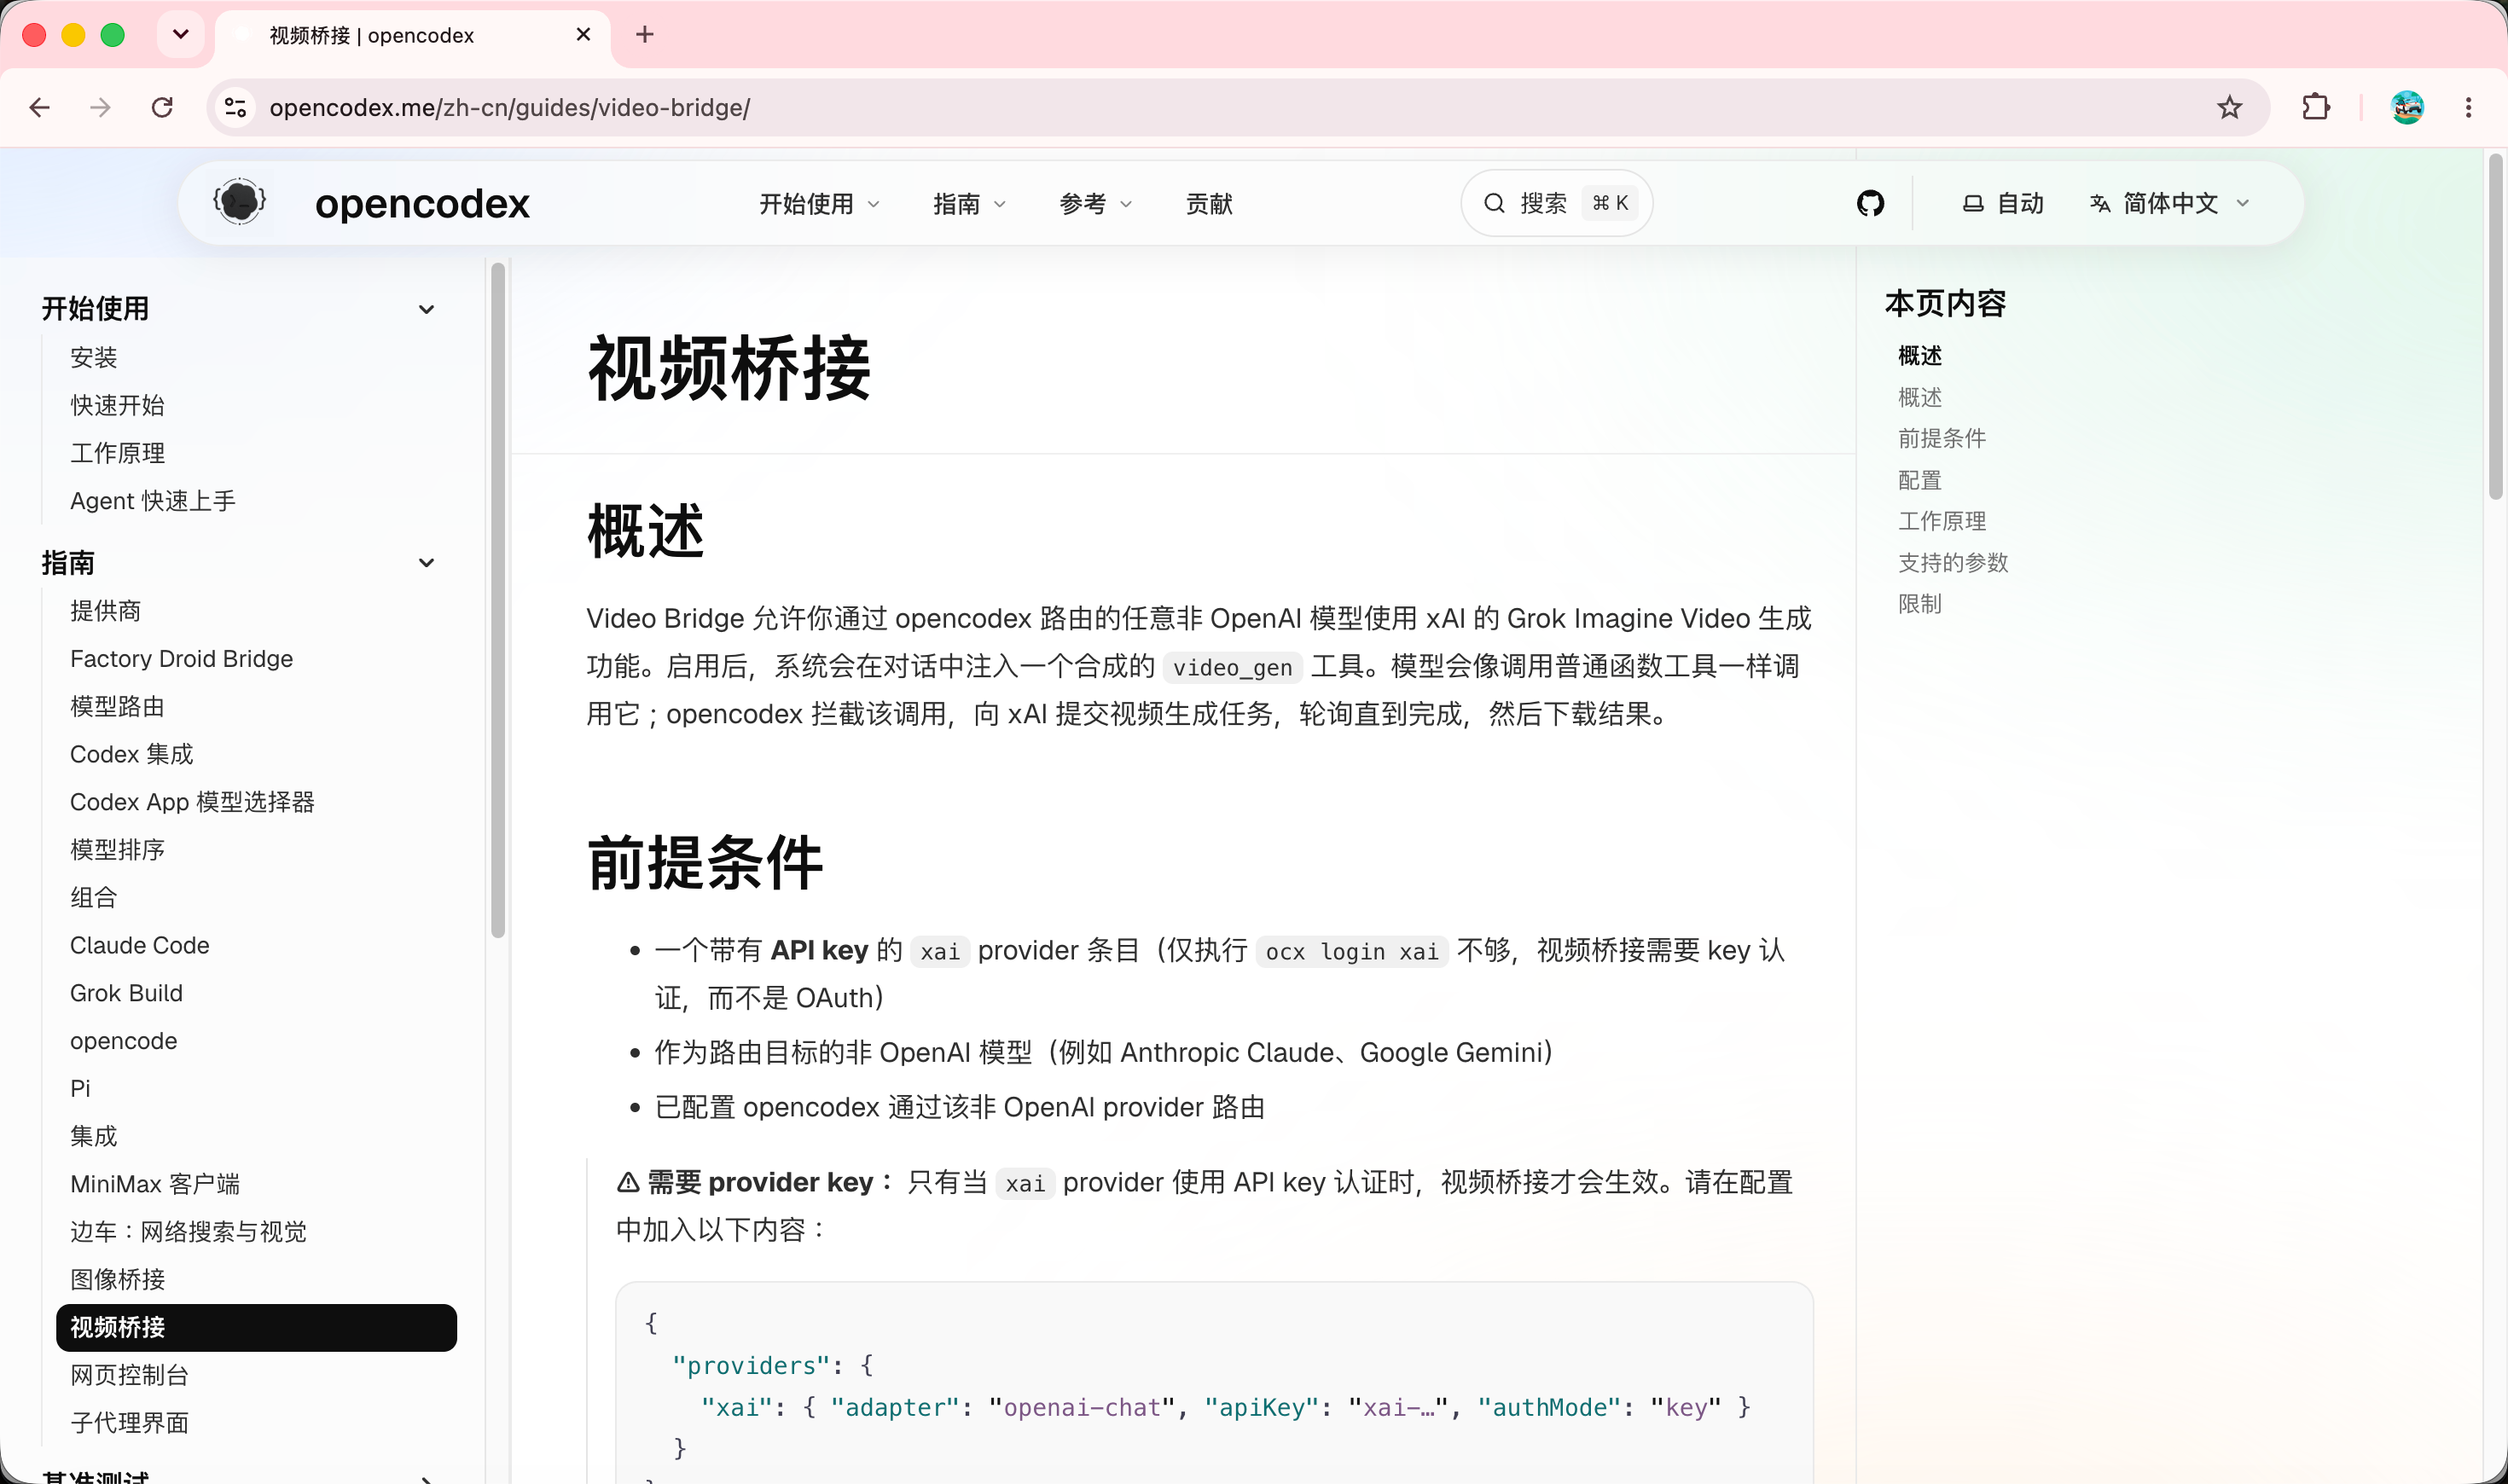The height and width of the screenshot is (1484, 2508).
Task: Jump to 支持的参数 in page contents
Action: (x=1953, y=563)
